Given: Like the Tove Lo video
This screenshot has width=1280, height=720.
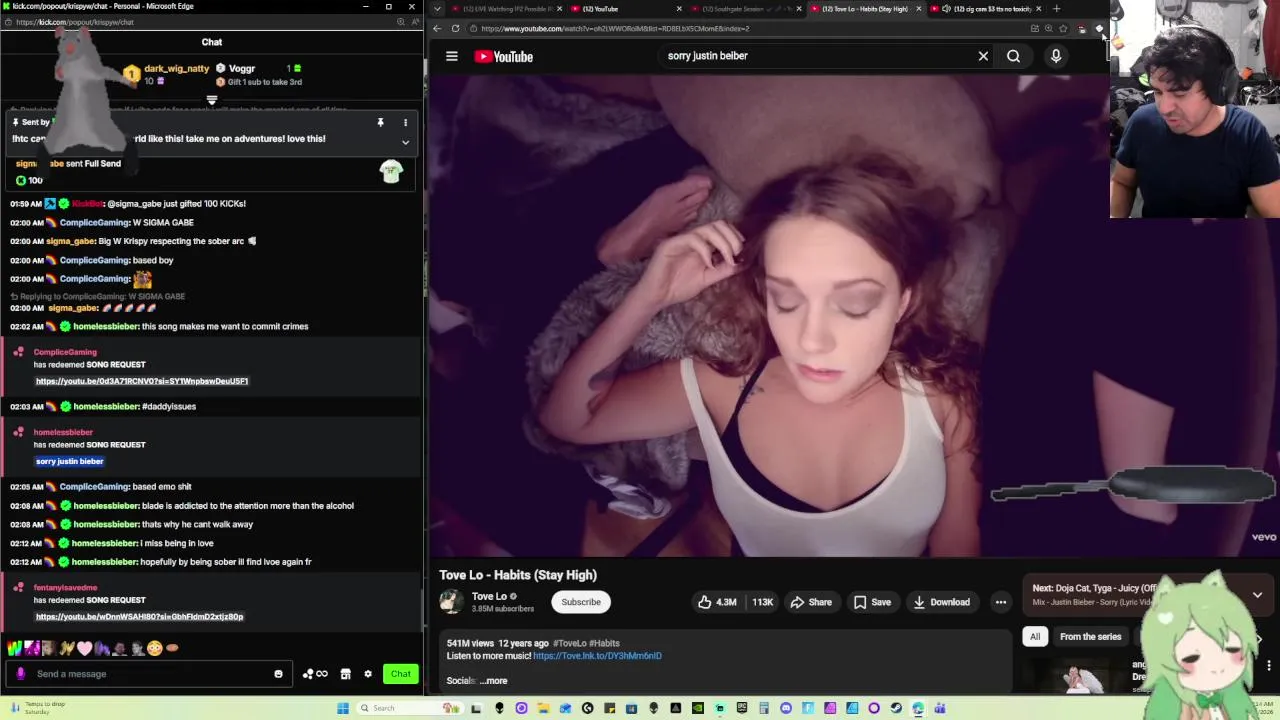Looking at the screenshot, I should pyautogui.click(x=717, y=602).
